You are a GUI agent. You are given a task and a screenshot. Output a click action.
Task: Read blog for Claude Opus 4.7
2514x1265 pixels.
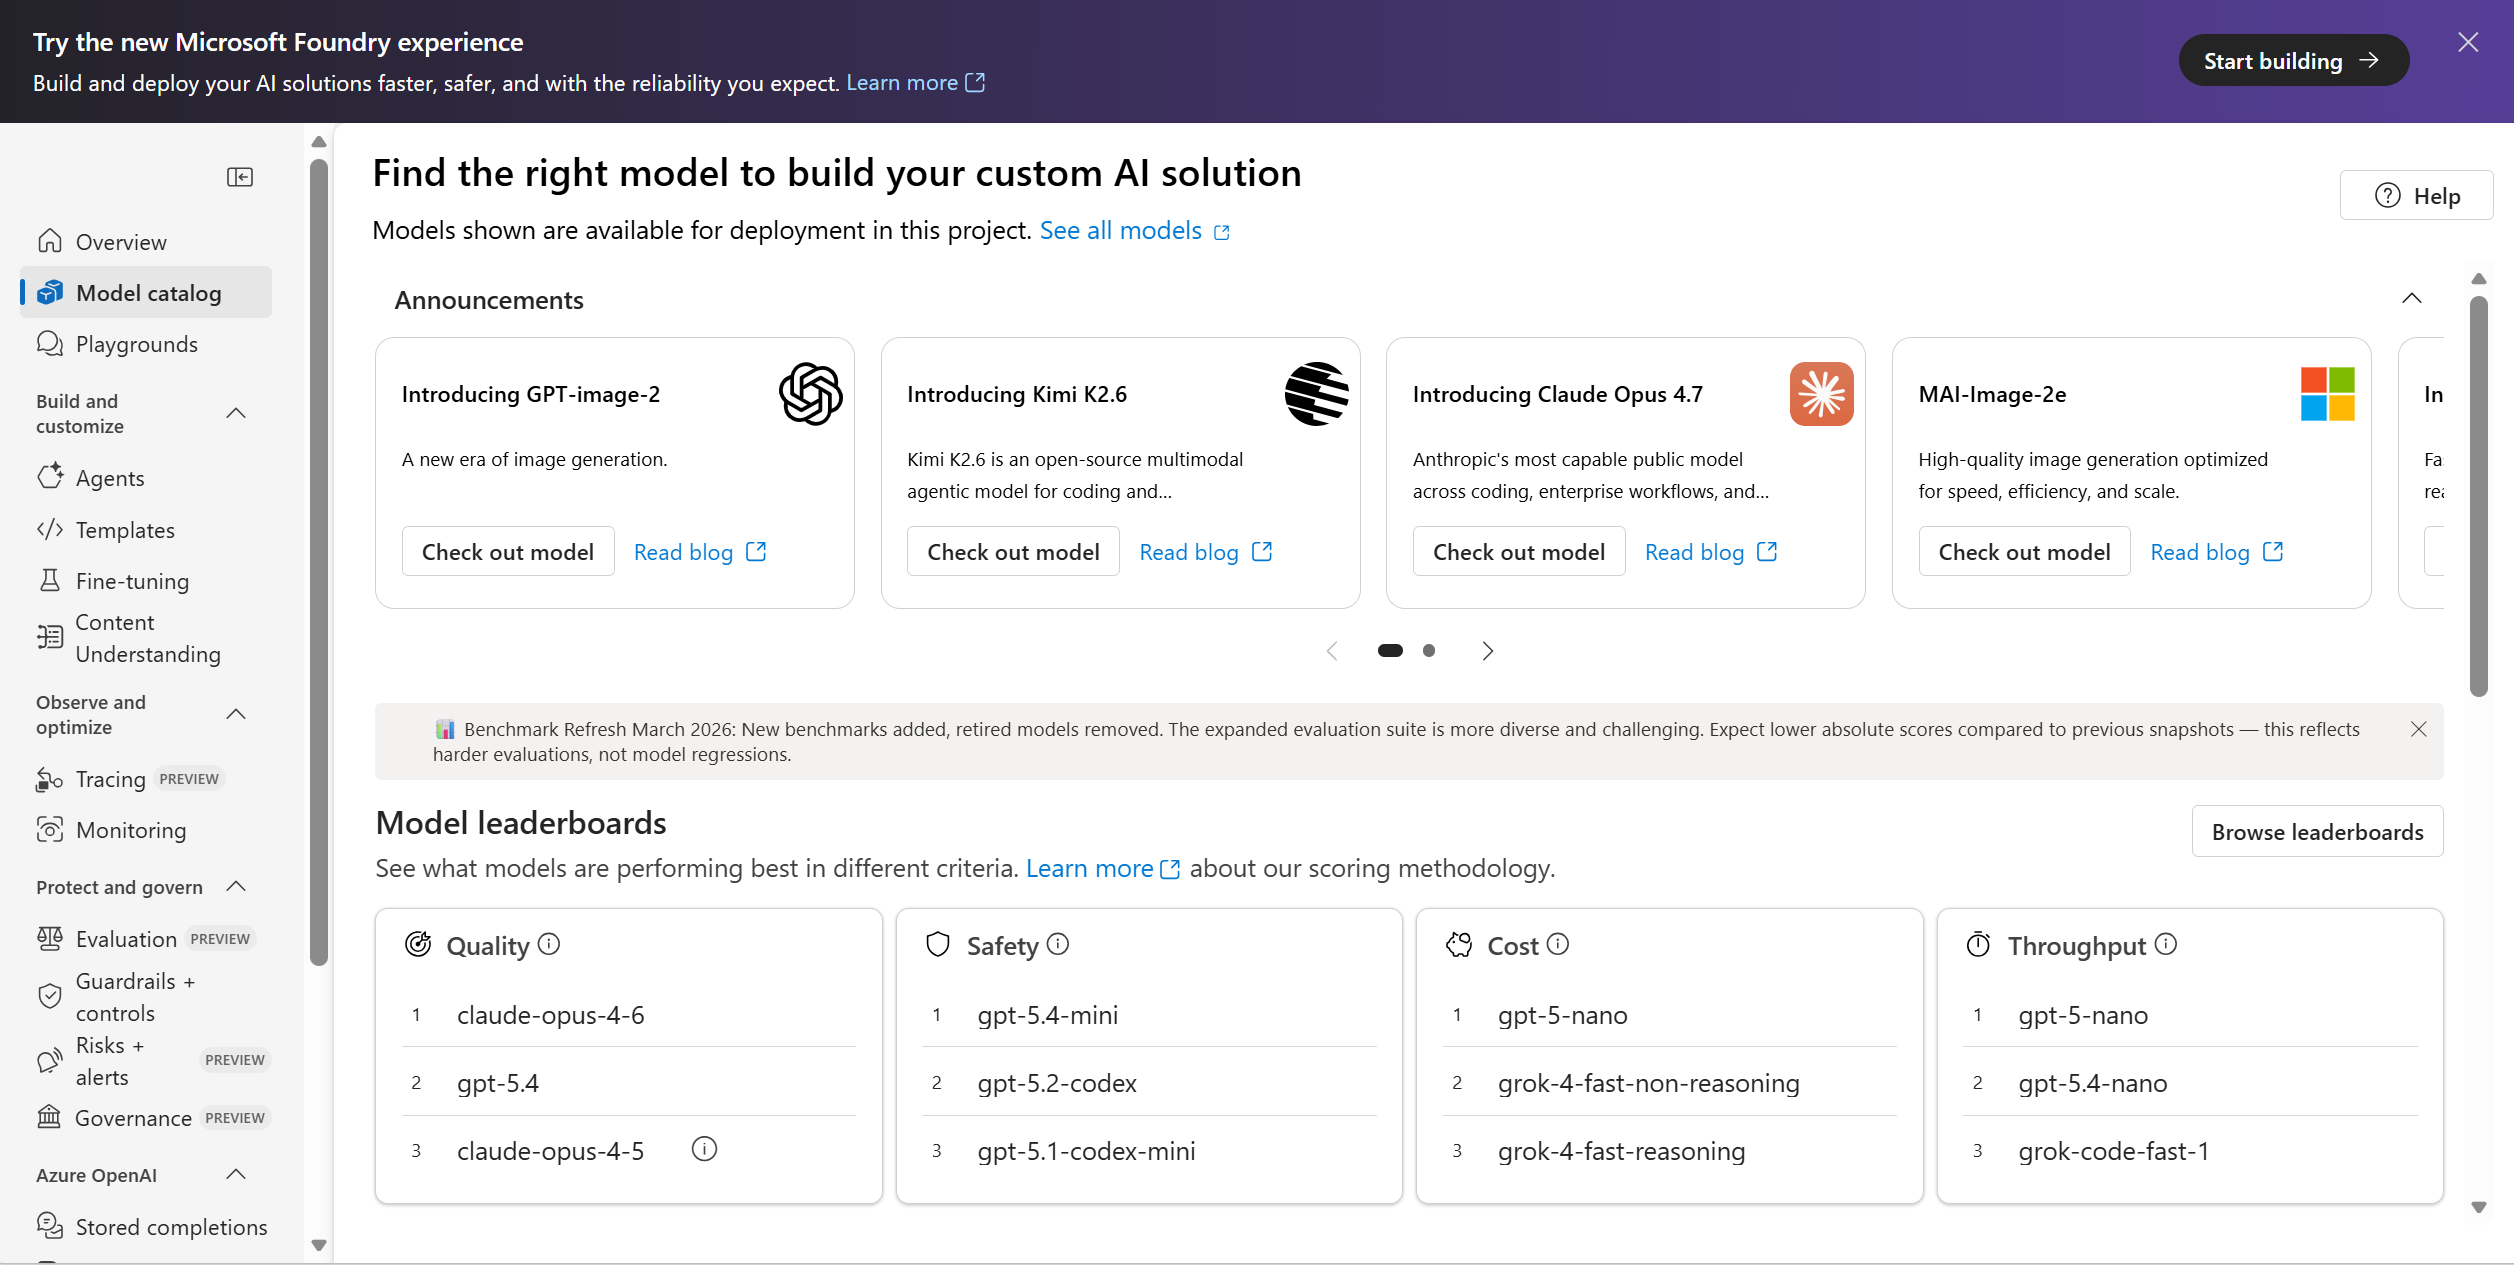(1711, 552)
